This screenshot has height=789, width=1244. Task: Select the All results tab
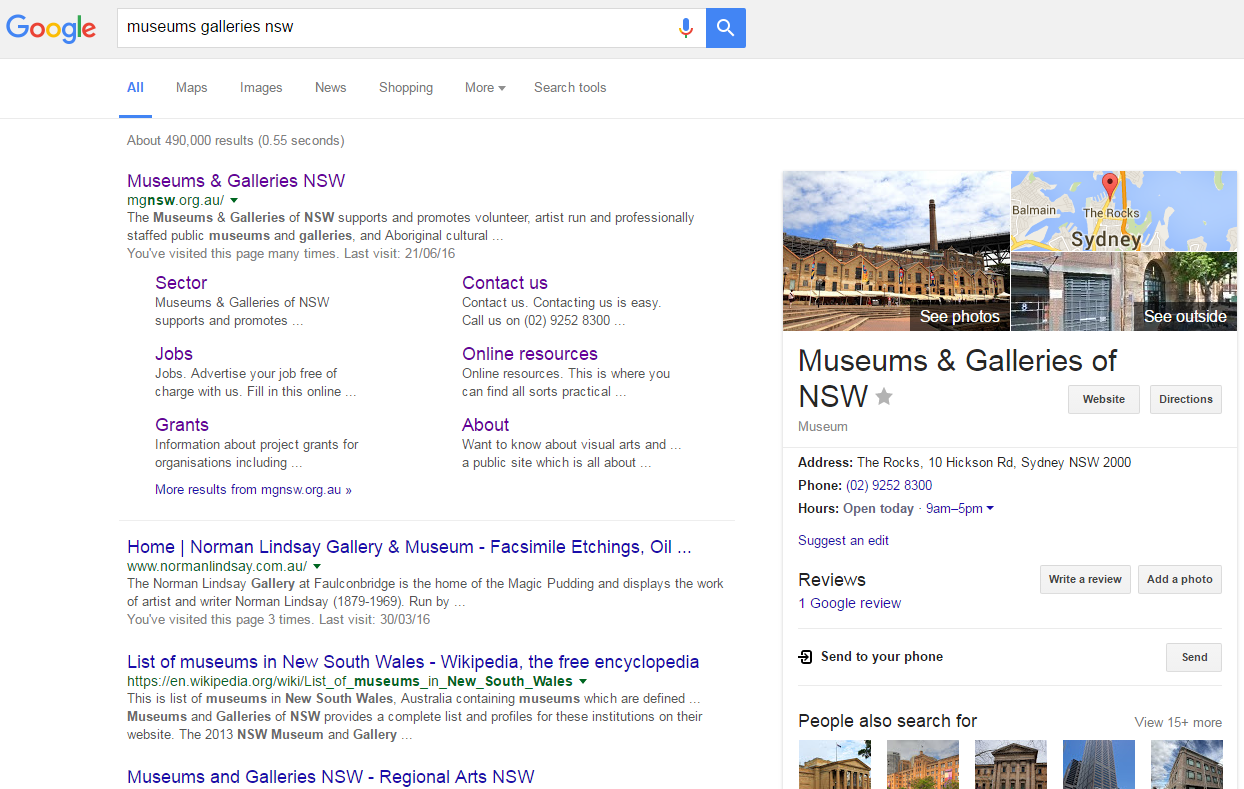pos(135,88)
